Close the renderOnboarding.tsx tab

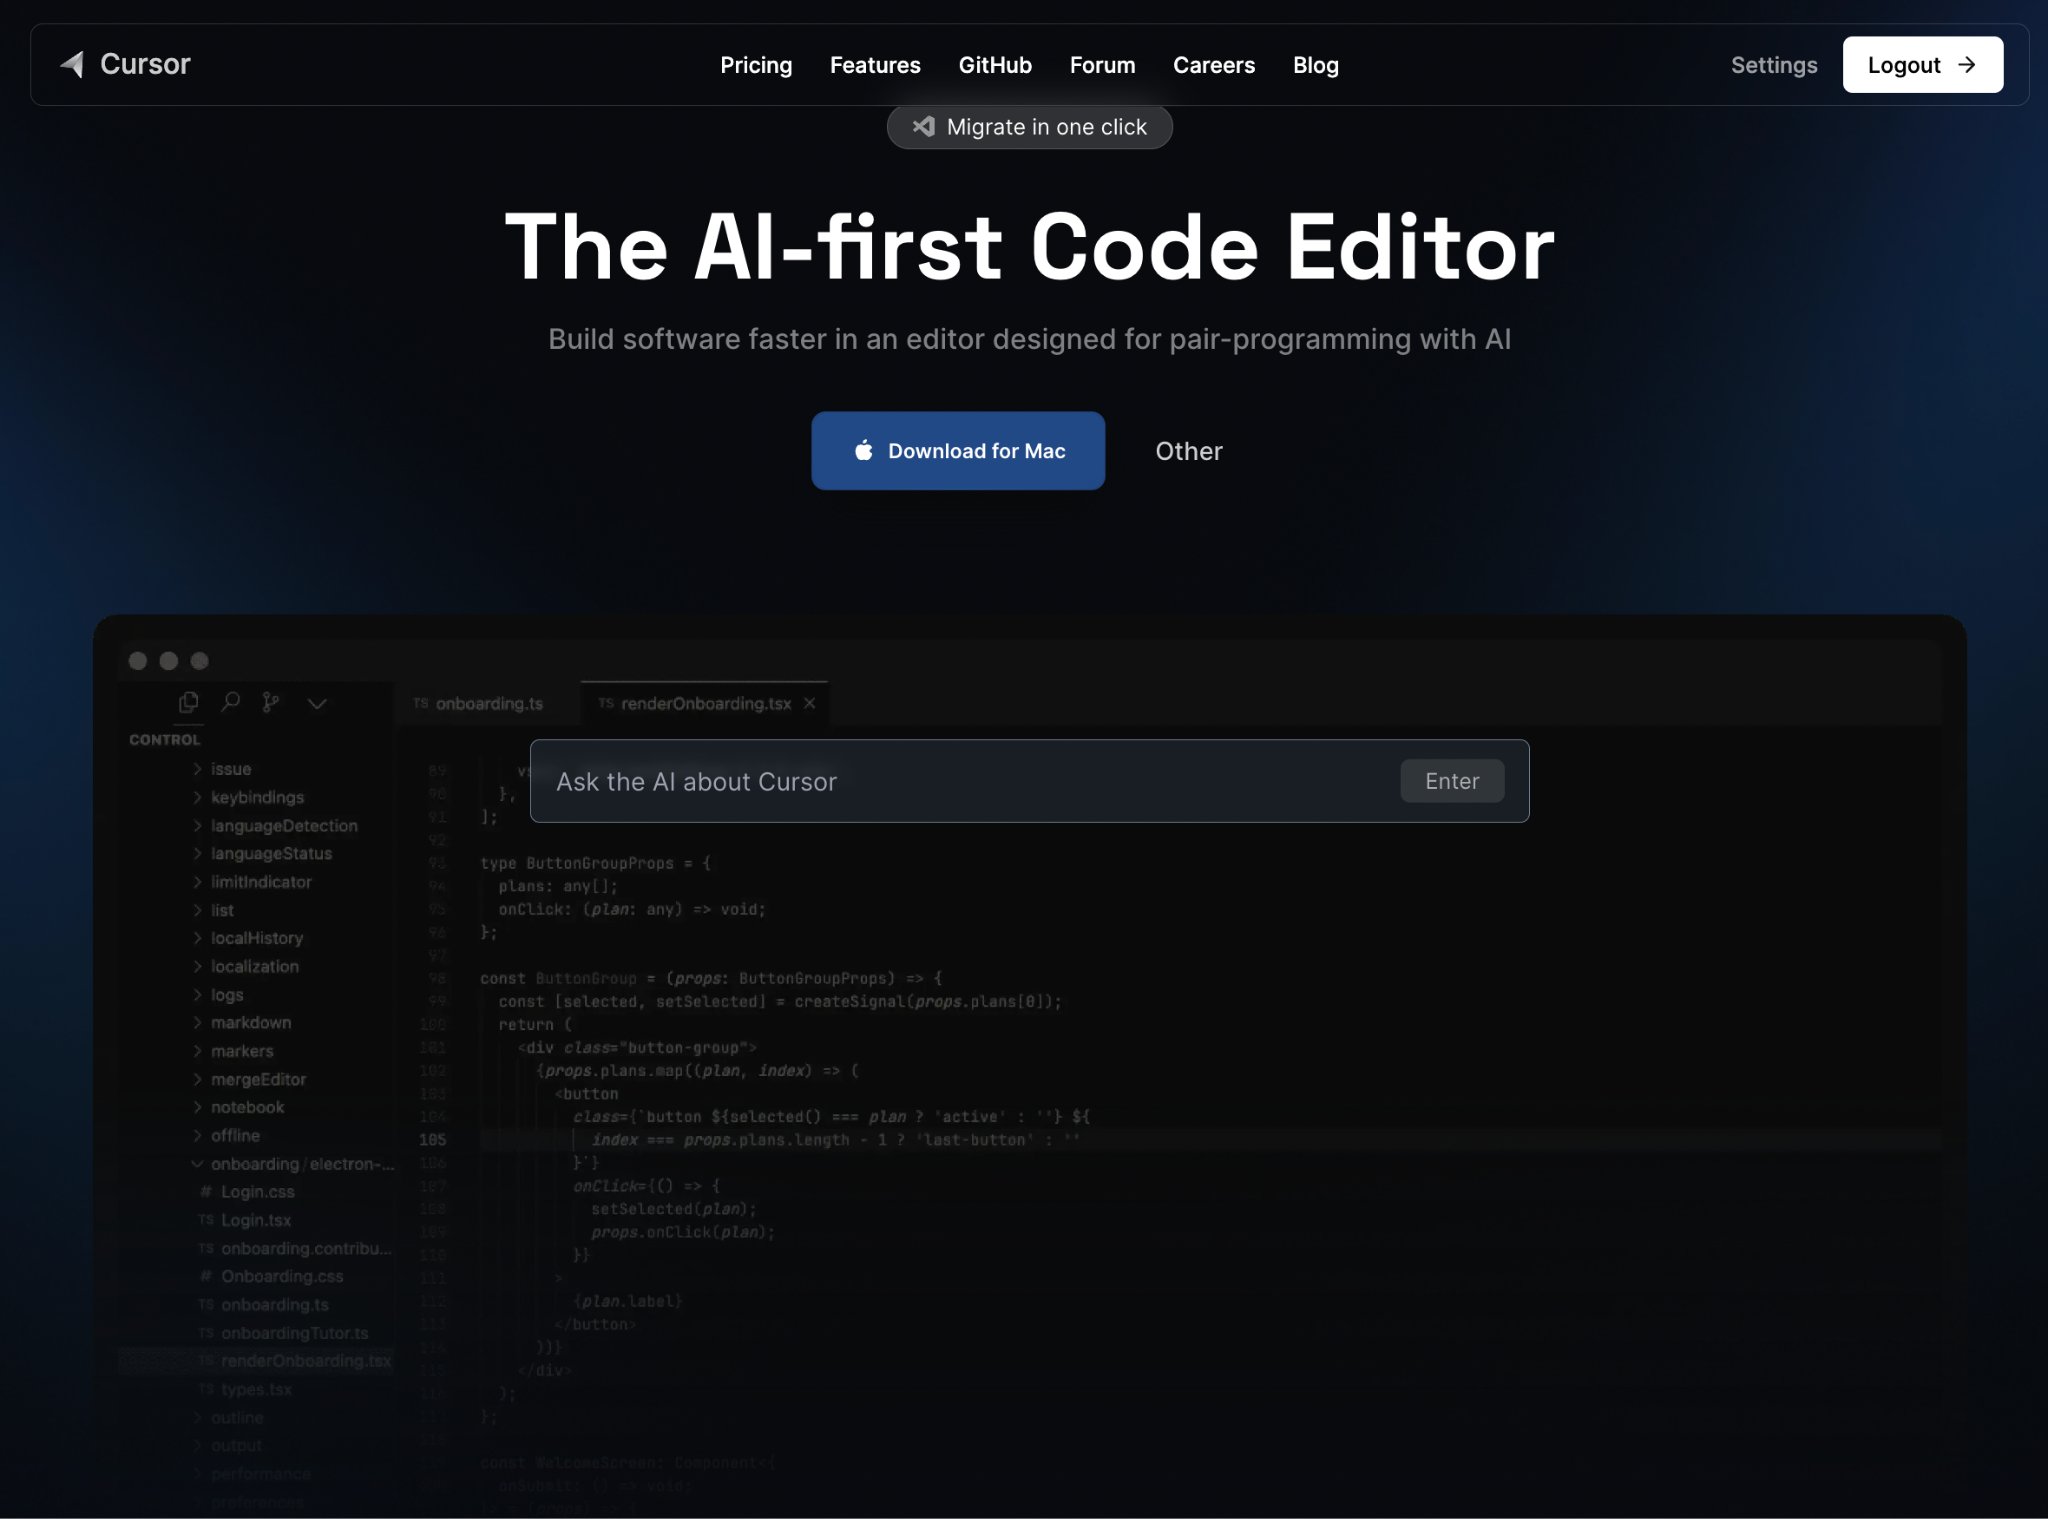point(810,703)
